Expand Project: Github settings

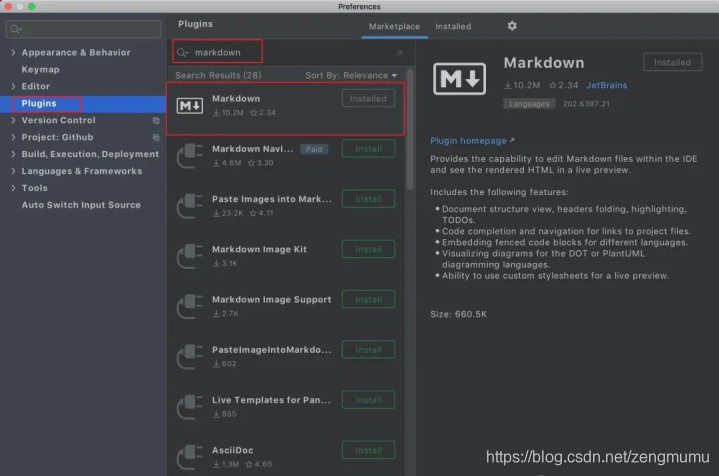coord(13,137)
